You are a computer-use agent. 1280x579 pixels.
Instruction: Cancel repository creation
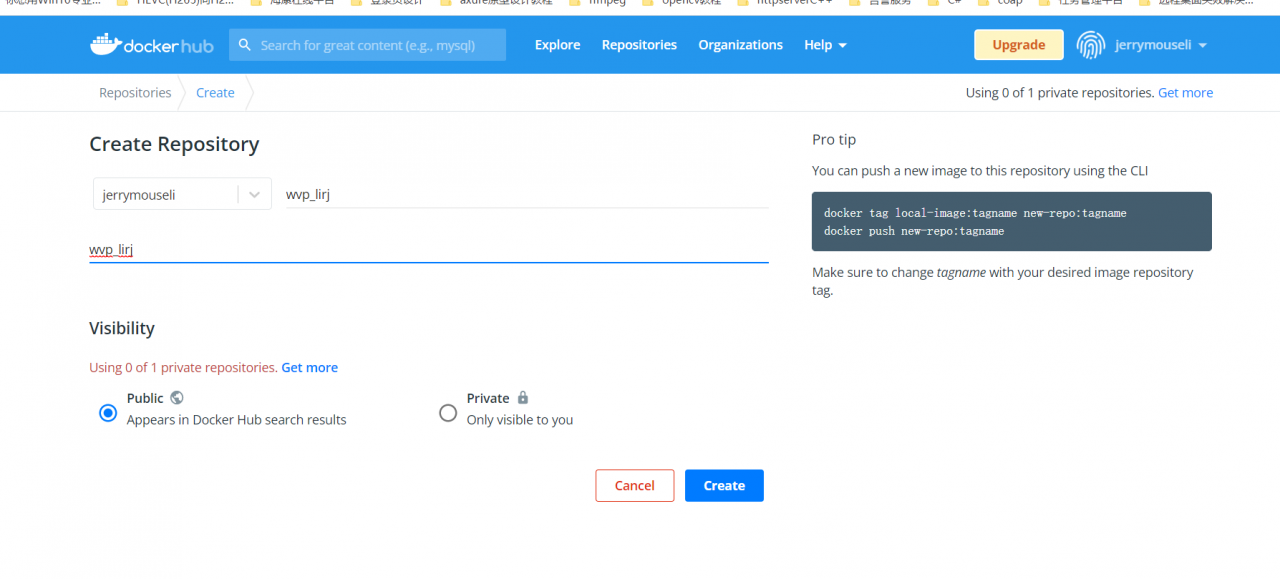(634, 485)
